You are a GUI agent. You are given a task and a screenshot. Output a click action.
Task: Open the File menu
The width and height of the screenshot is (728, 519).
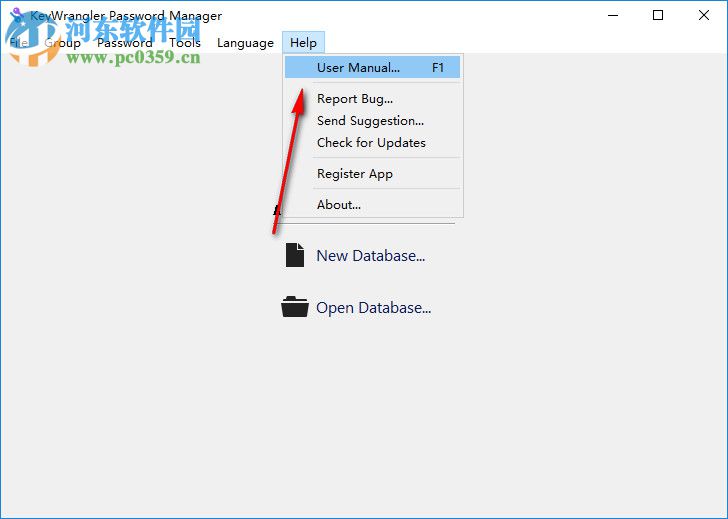[19, 43]
